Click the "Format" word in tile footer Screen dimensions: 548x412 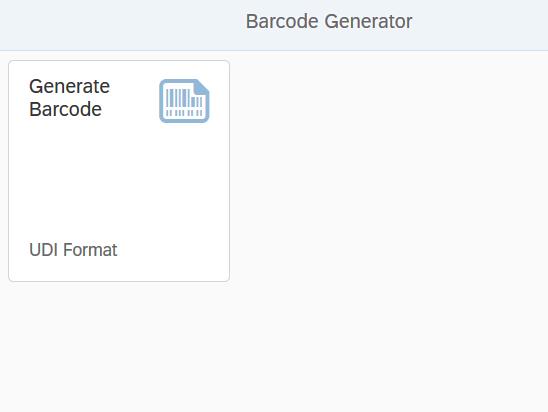[90, 250]
